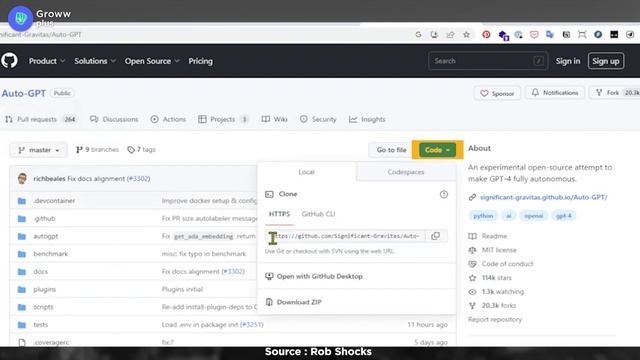Click the Sign up button
The width and height of the screenshot is (640, 360).
click(606, 61)
